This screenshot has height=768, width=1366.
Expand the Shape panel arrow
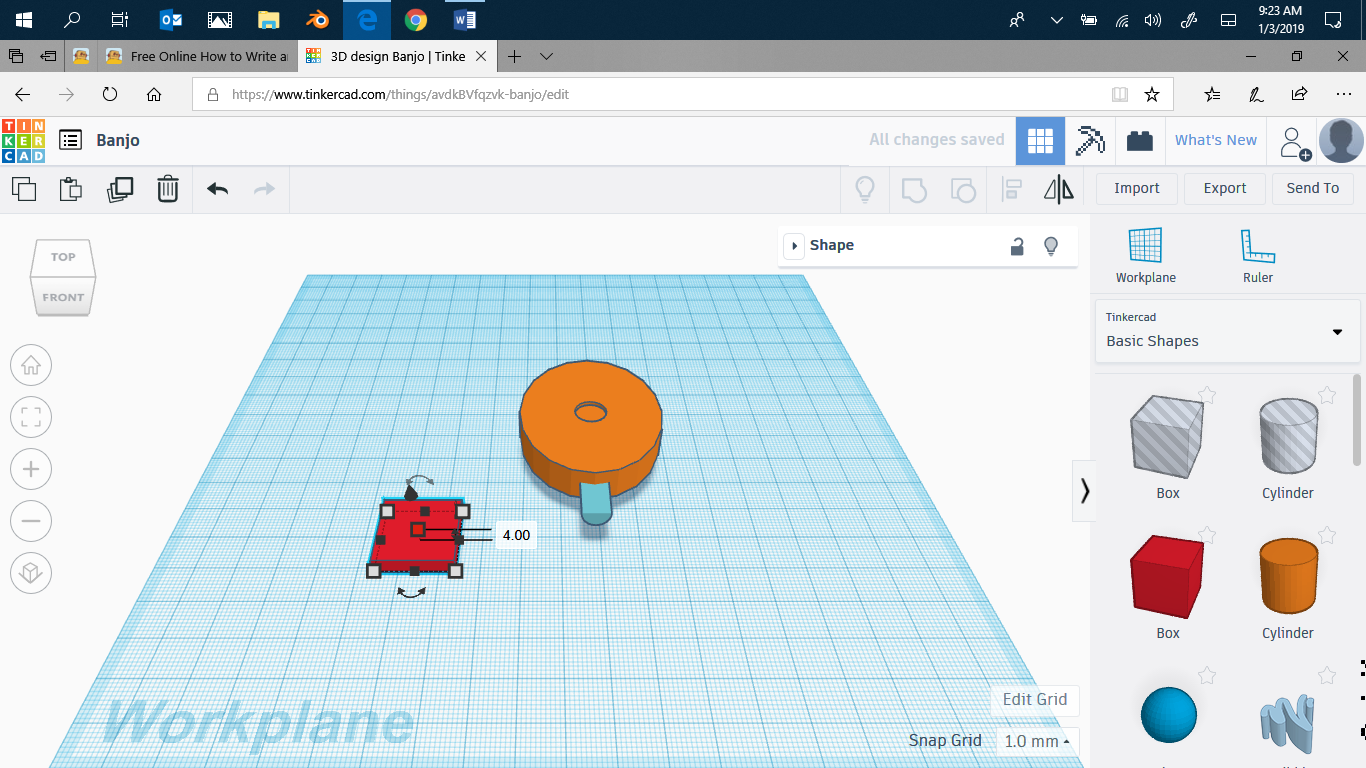click(794, 246)
